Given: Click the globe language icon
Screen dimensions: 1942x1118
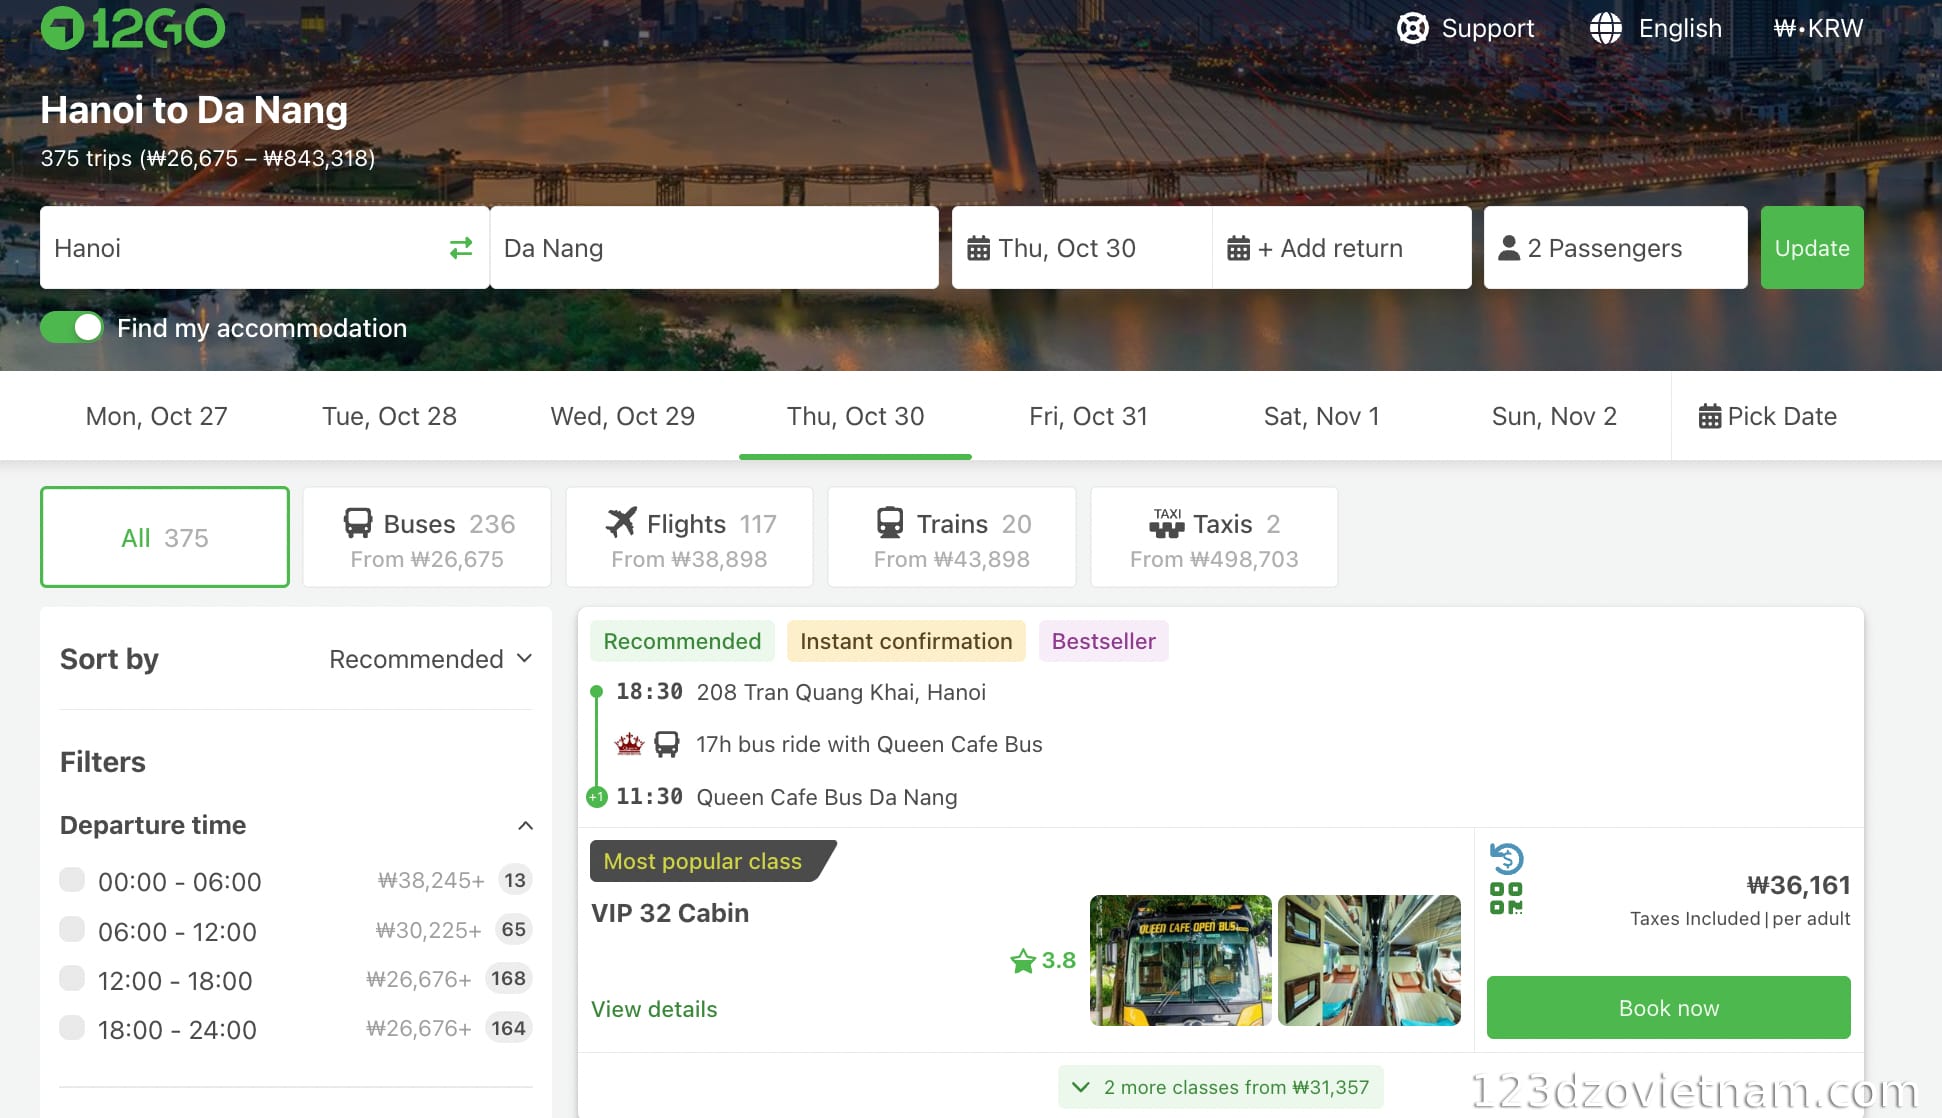Looking at the screenshot, I should click(x=1606, y=28).
